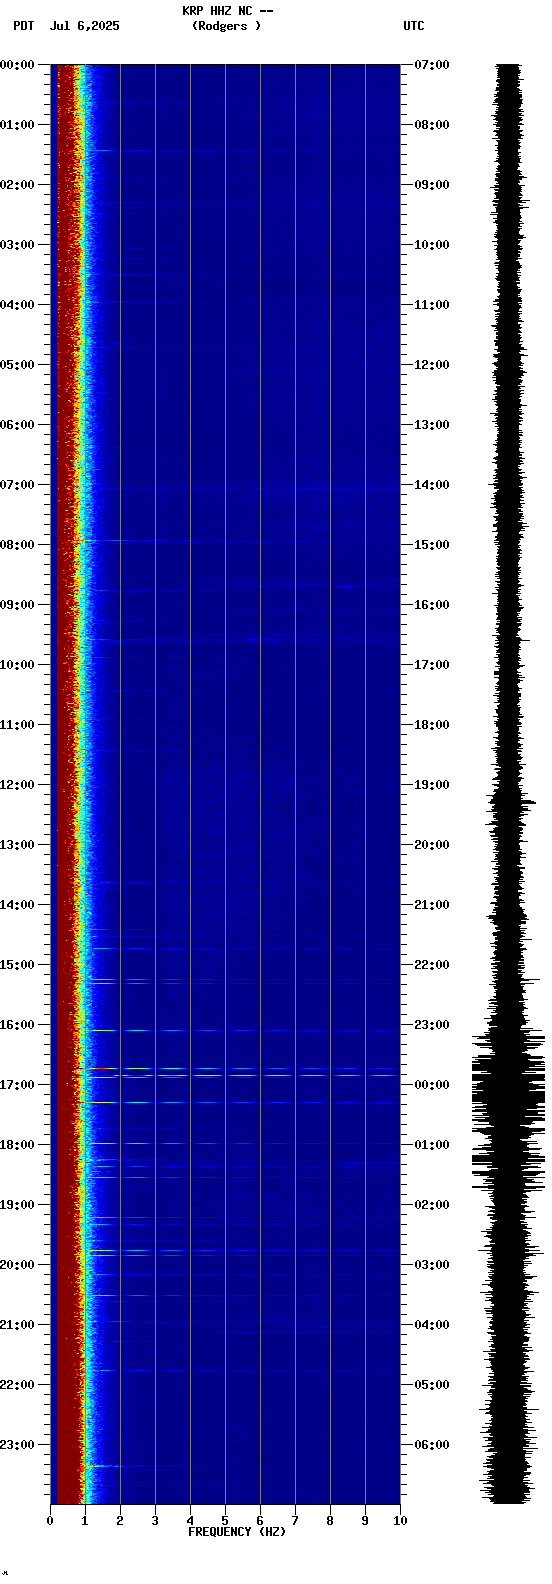Click the 06:00 UTC time label
Viewport: 552px width, 1584px height.
click(x=432, y=1445)
